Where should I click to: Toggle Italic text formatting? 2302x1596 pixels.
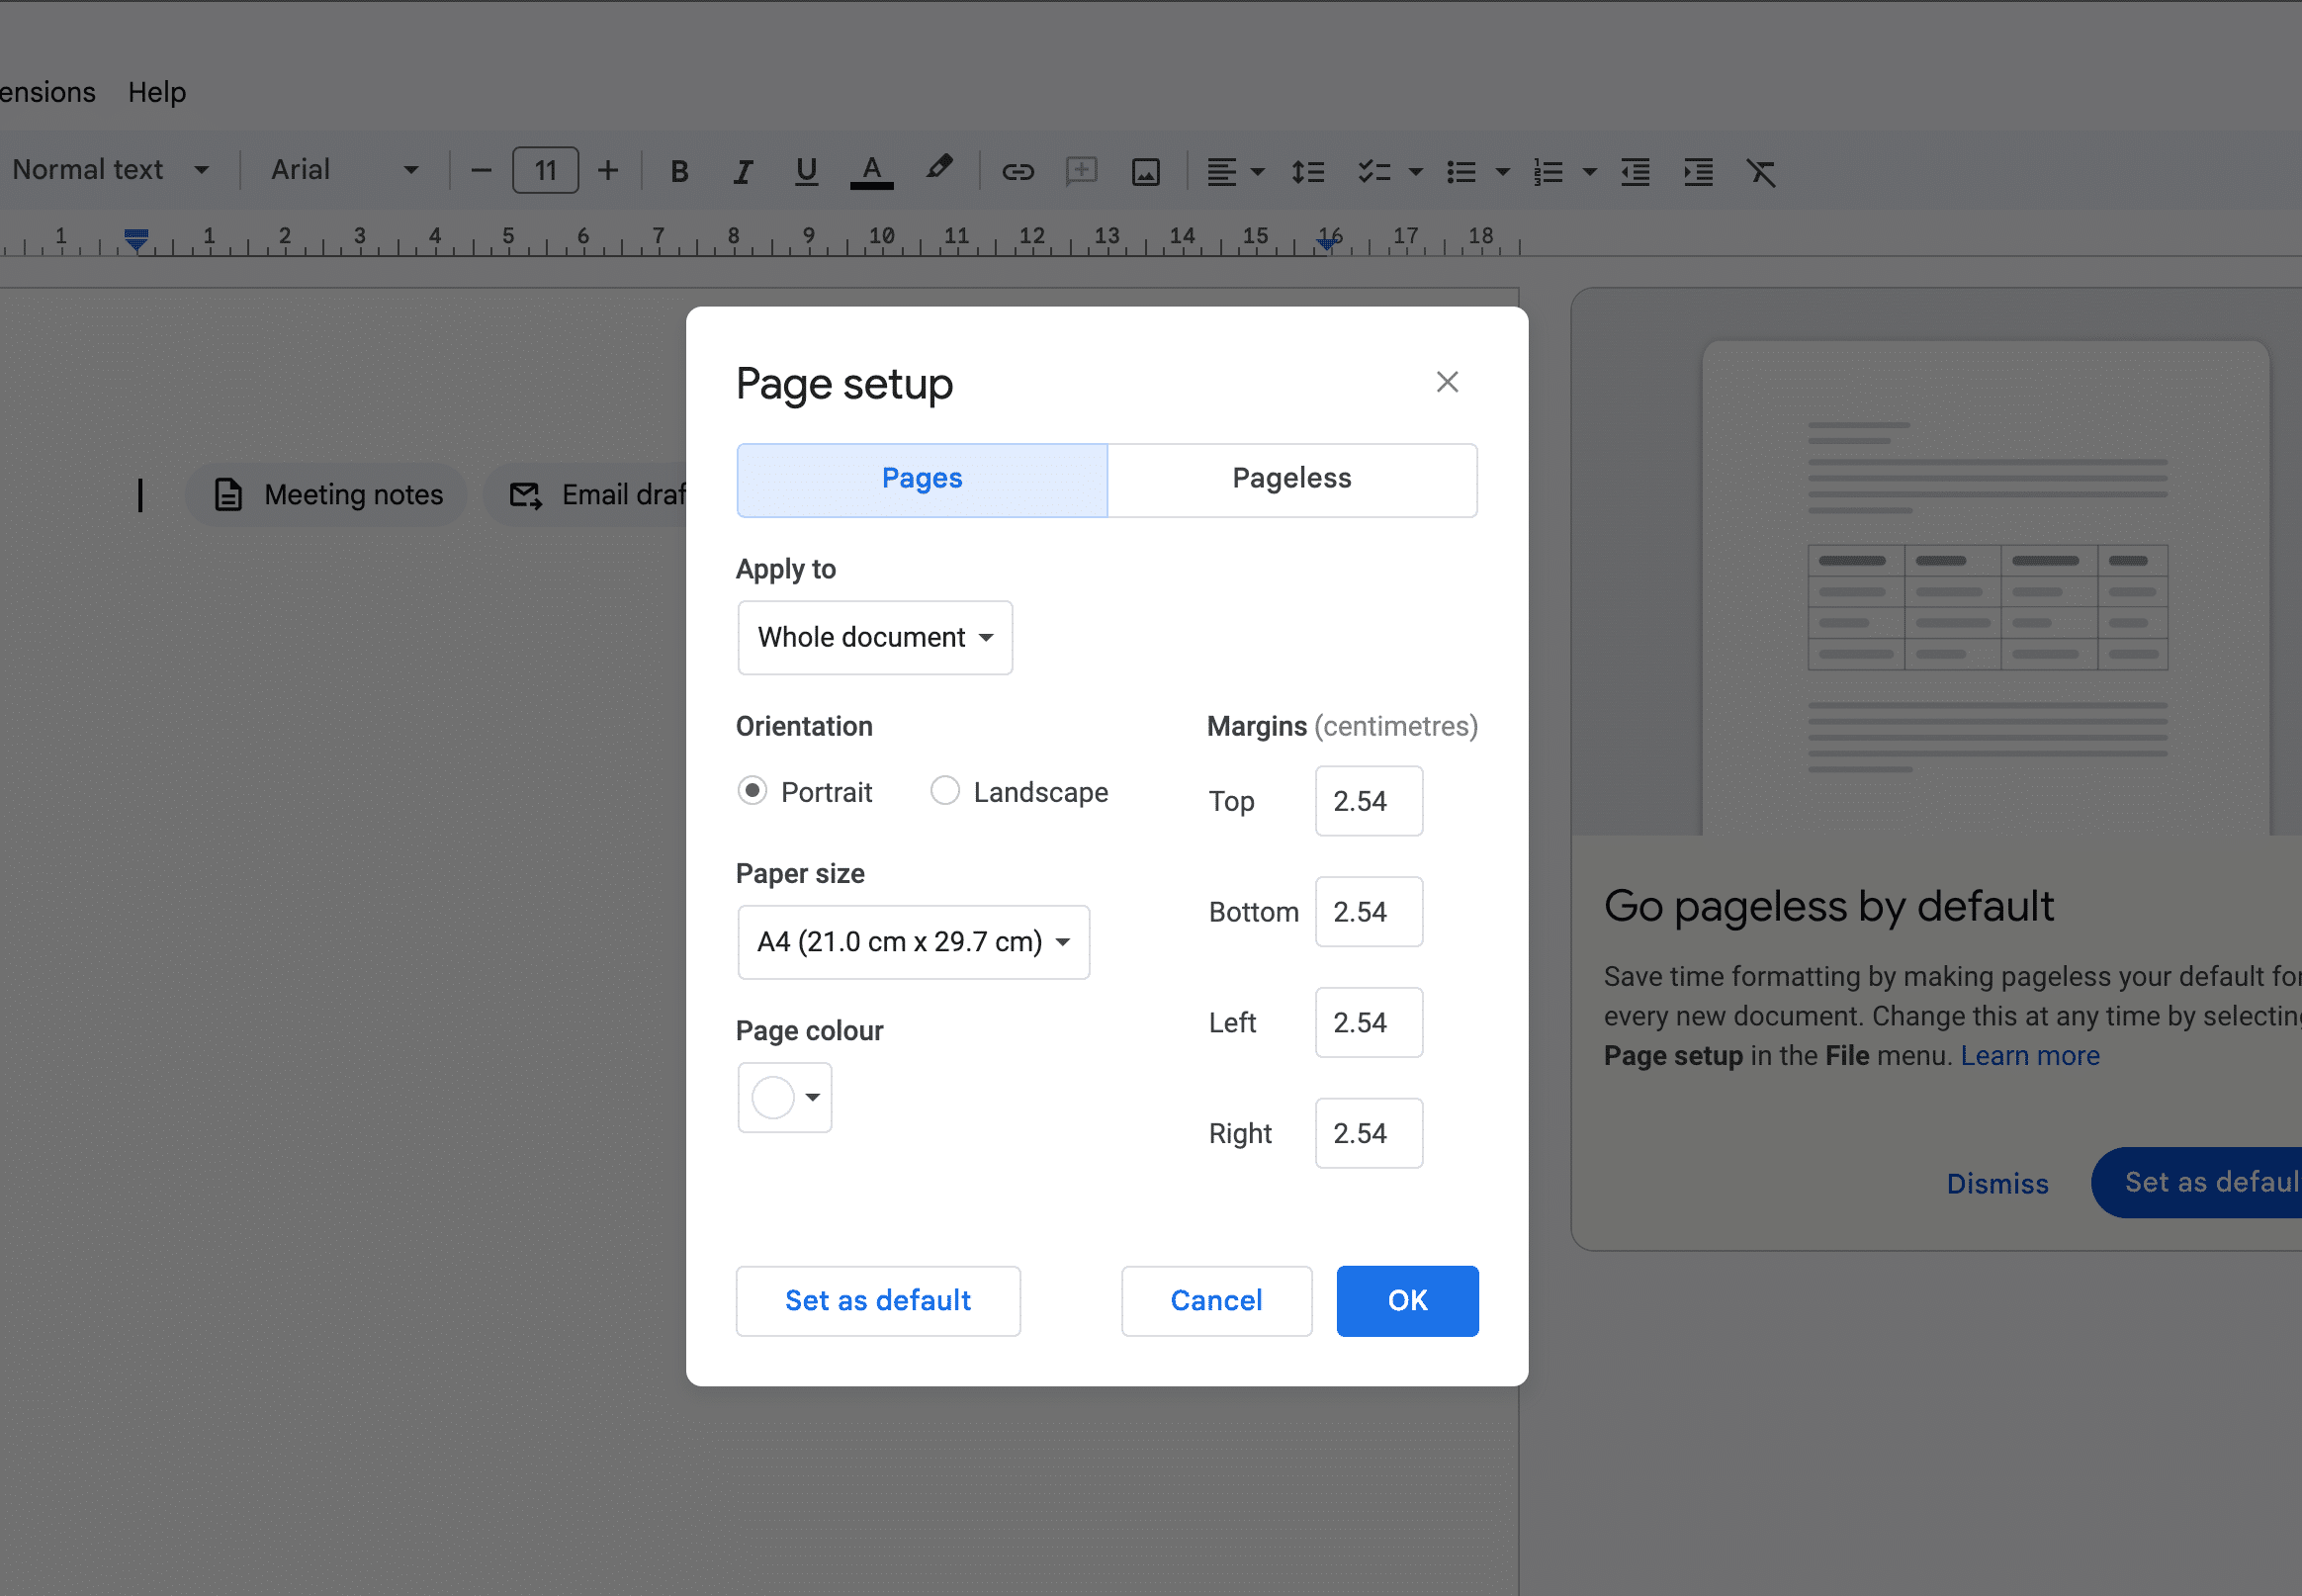tap(742, 172)
